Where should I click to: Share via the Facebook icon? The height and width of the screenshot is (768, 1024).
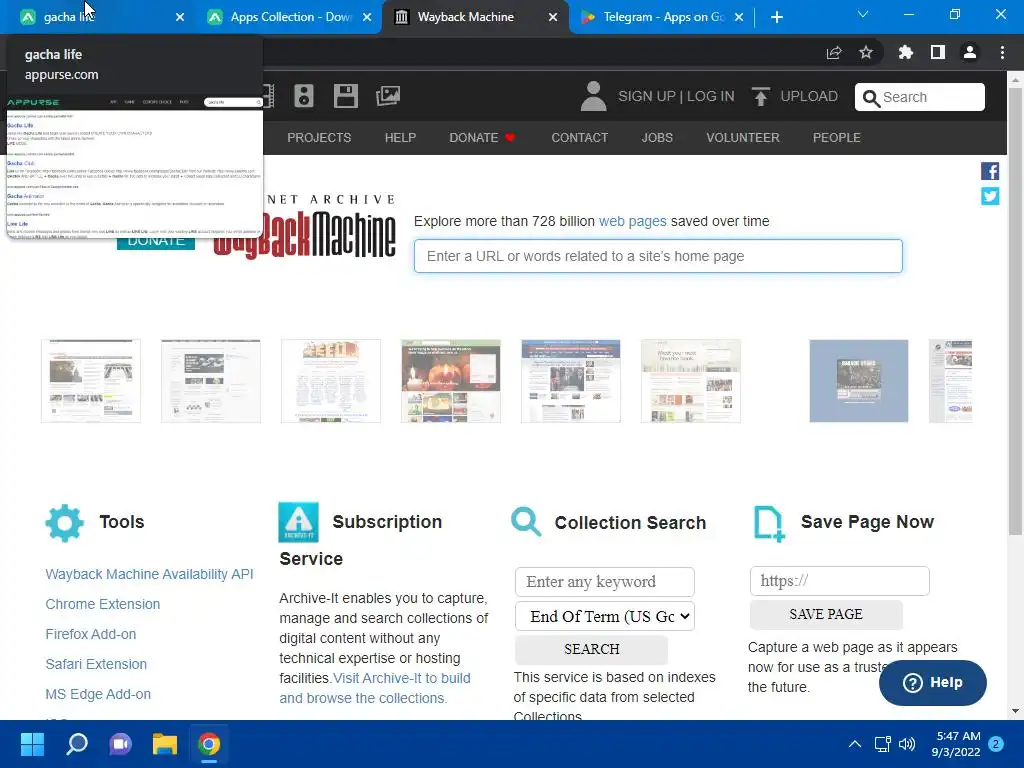coord(990,171)
